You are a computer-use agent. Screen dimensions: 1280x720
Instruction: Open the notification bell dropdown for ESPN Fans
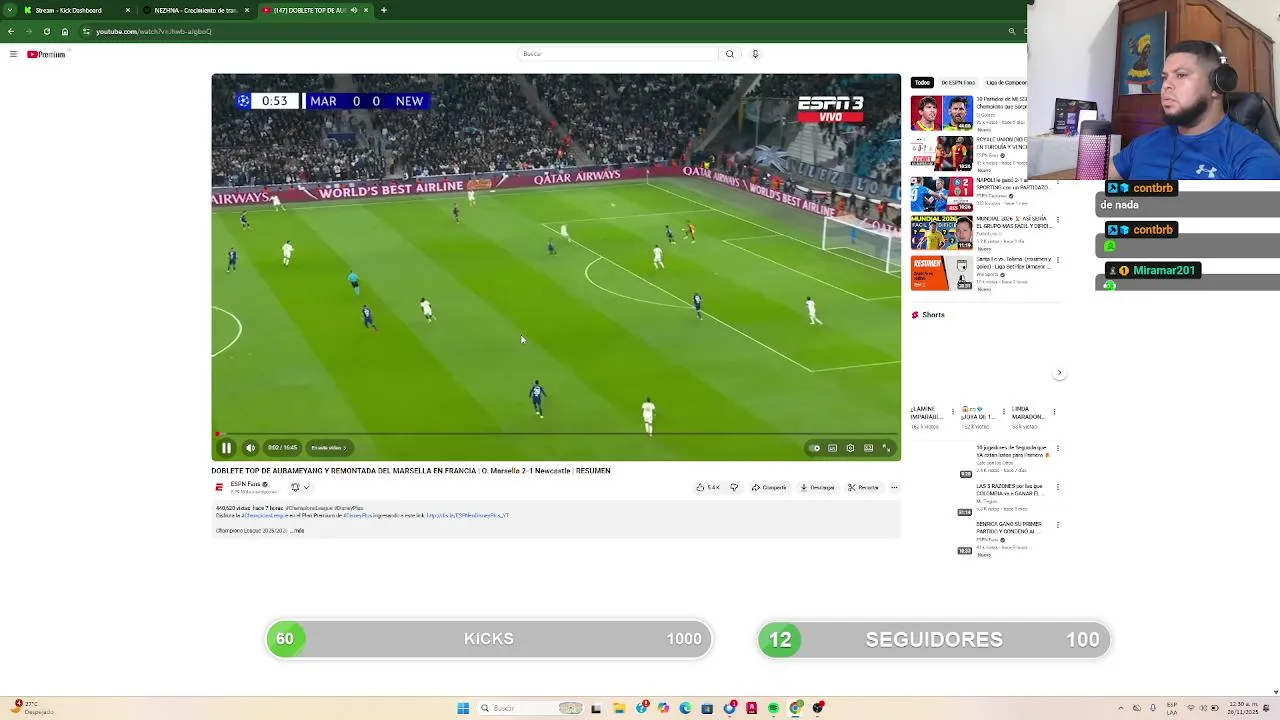(300, 487)
